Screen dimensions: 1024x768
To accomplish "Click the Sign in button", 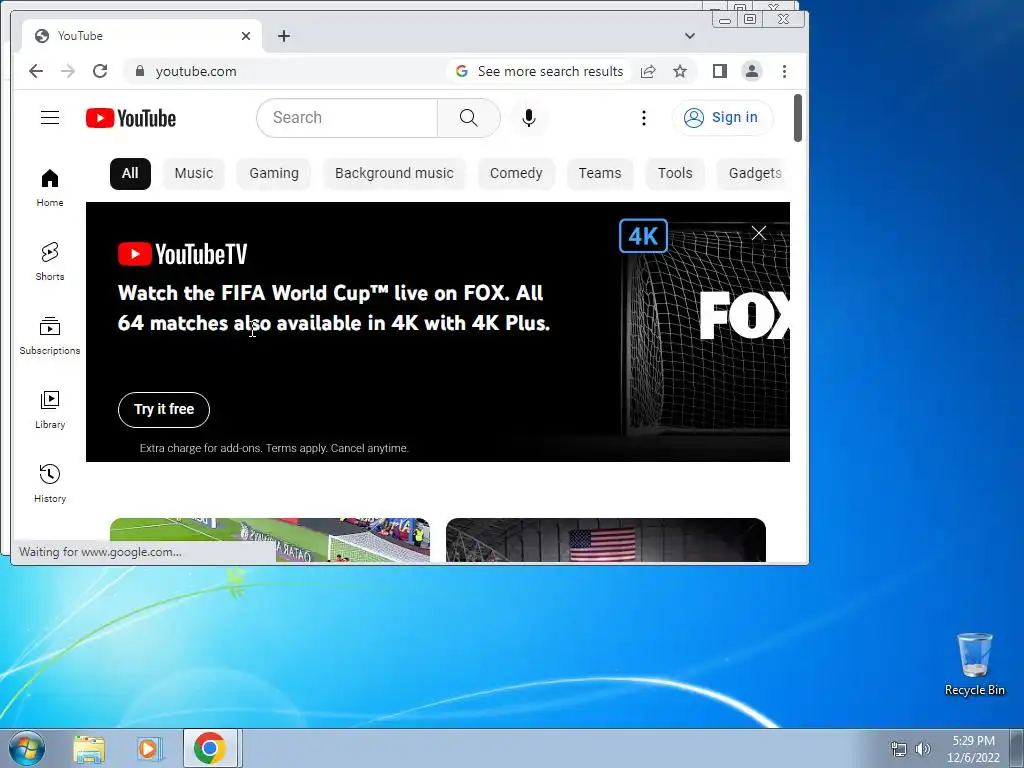I will [722, 118].
